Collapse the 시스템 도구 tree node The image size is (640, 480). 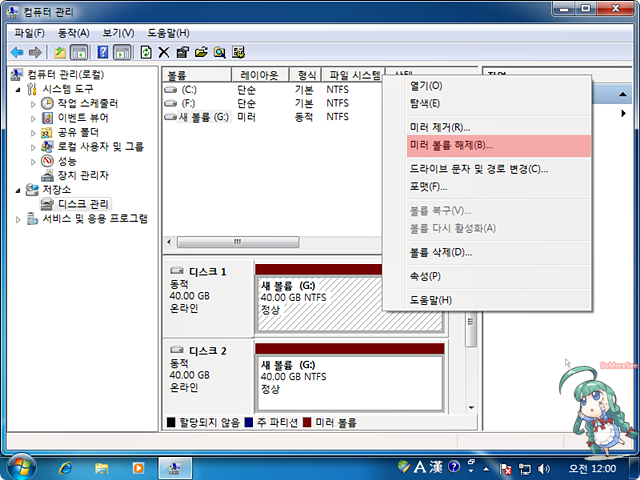point(19,89)
